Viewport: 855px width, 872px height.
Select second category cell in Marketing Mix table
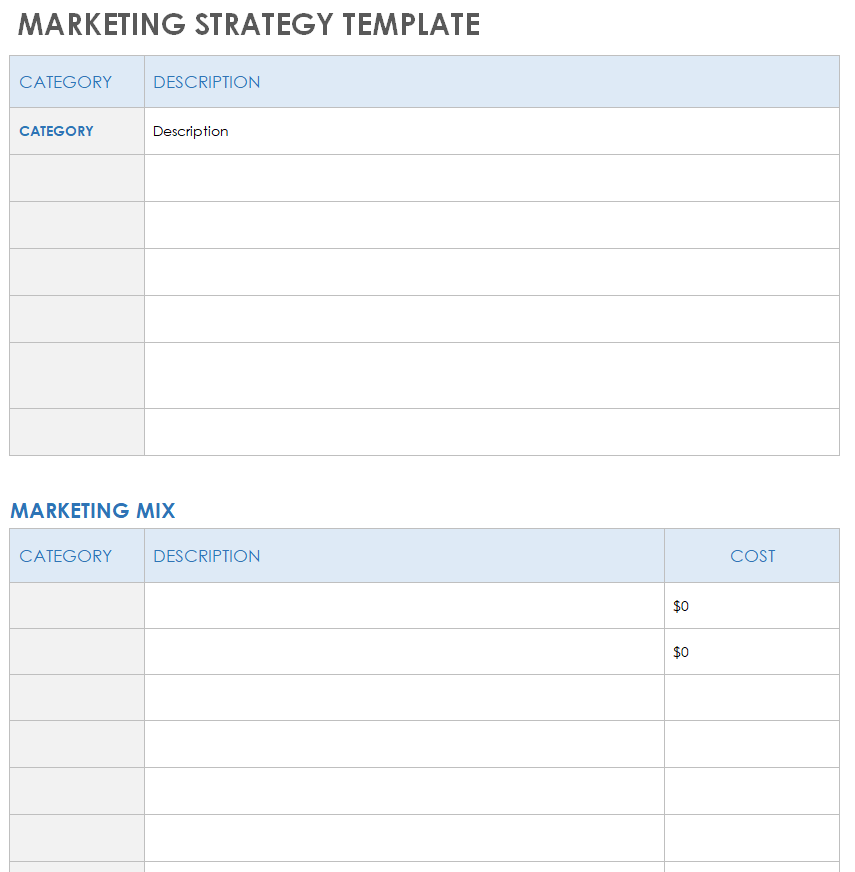point(77,652)
